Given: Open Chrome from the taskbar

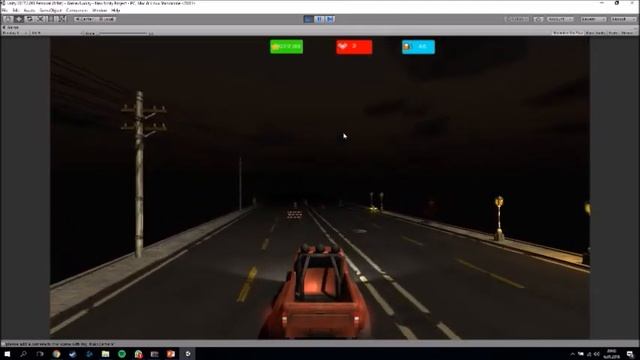Looking at the screenshot, I should click(x=56, y=354).
